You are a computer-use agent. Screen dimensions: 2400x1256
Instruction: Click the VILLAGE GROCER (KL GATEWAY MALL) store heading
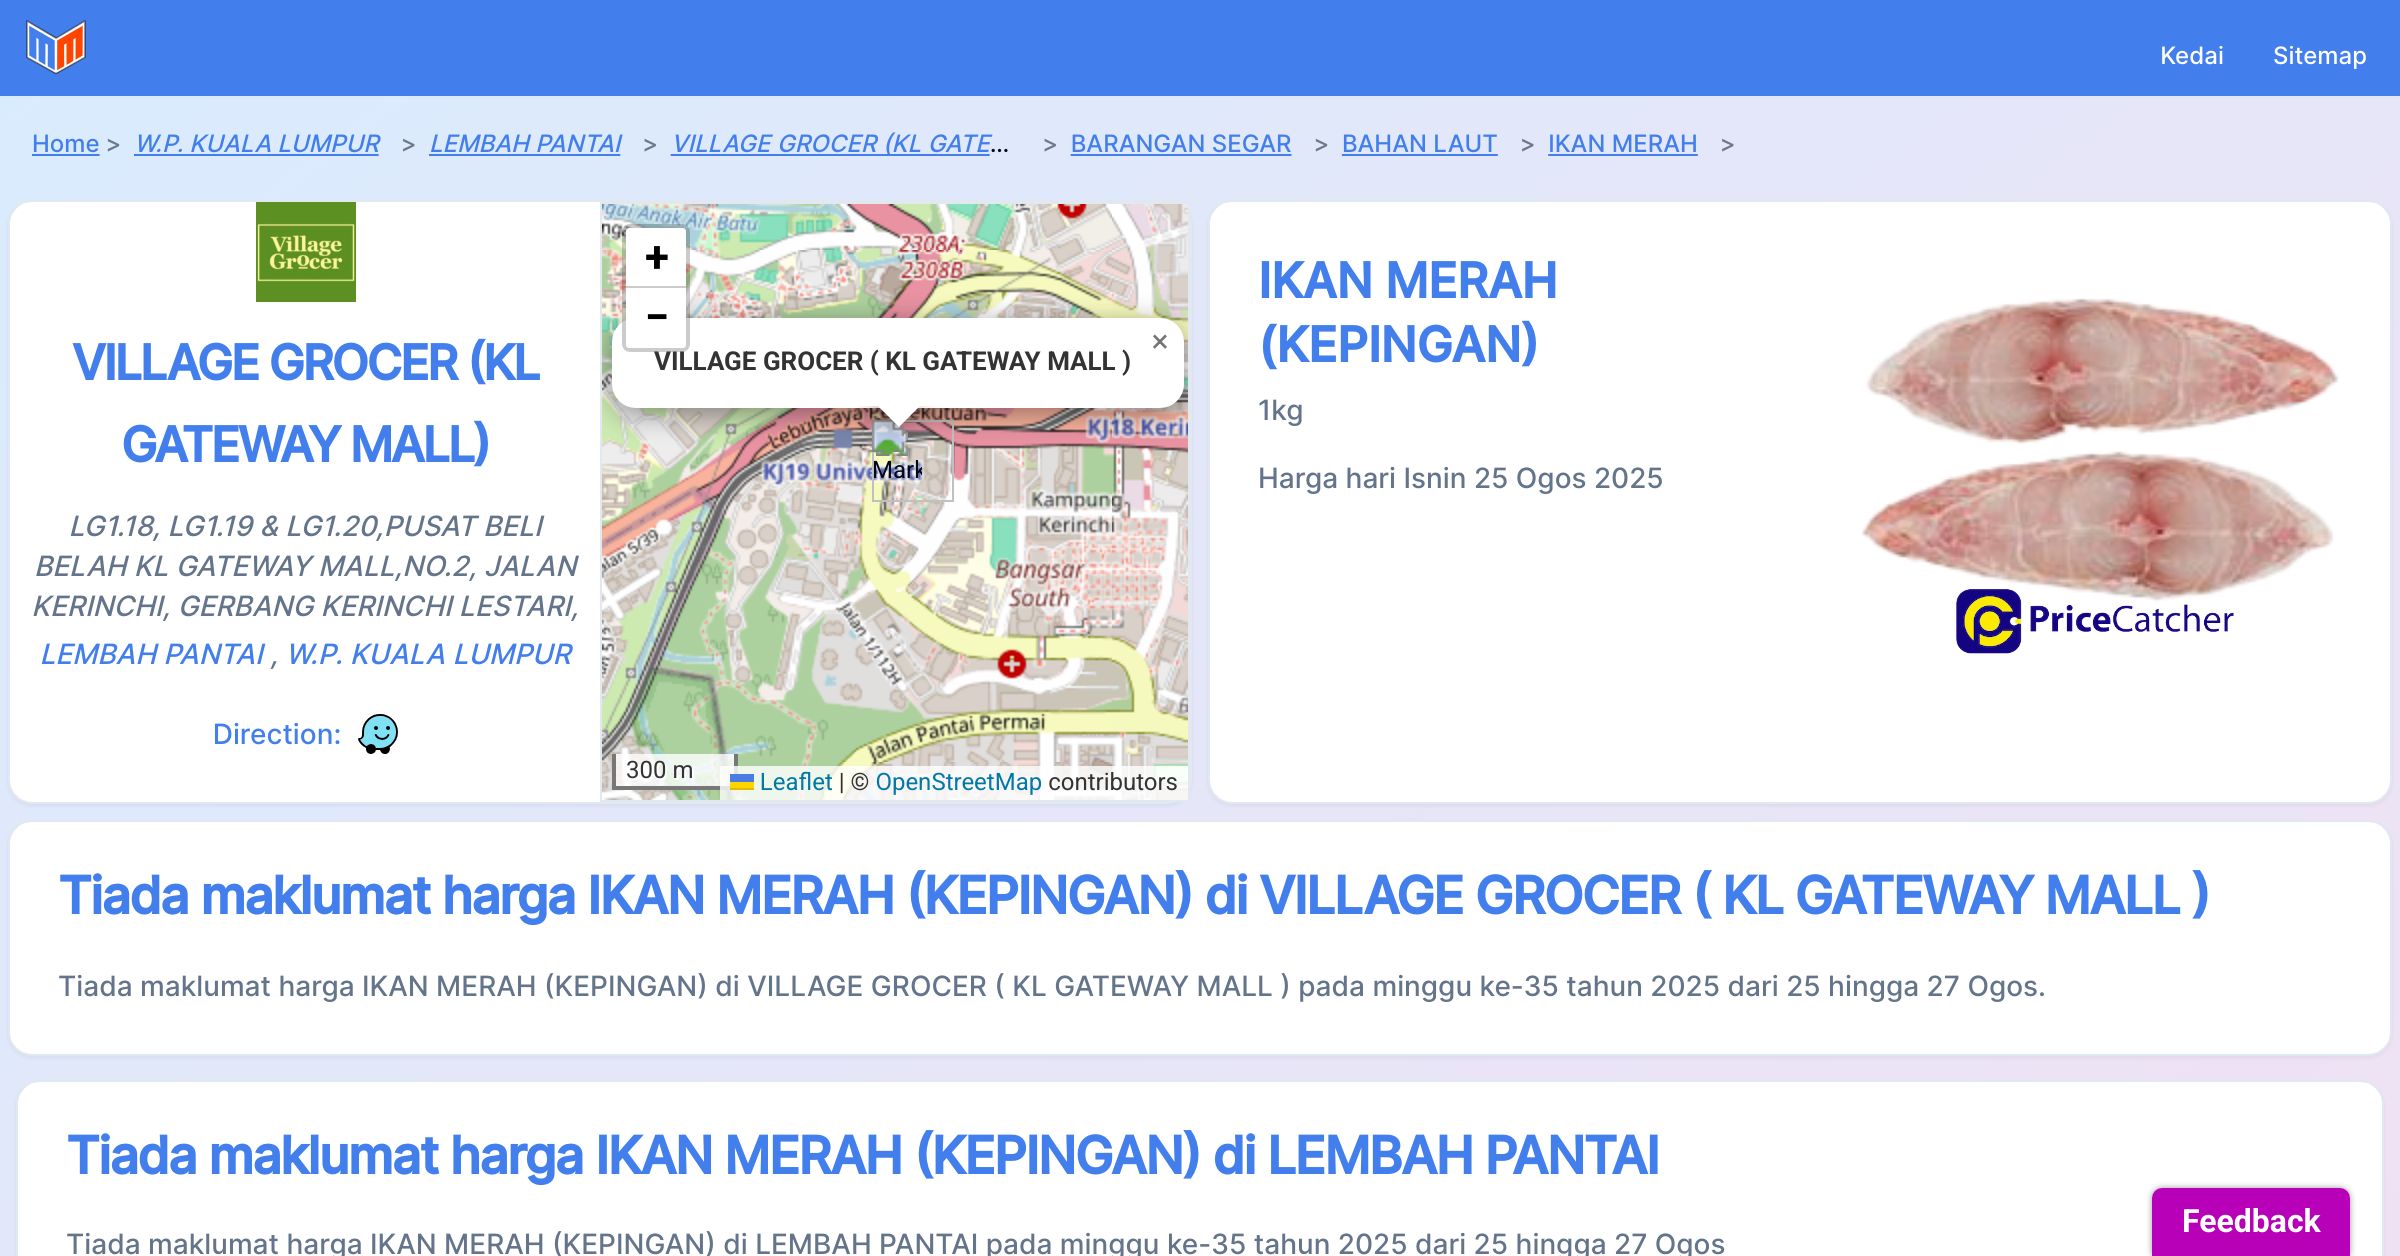[x=306, y=403]
